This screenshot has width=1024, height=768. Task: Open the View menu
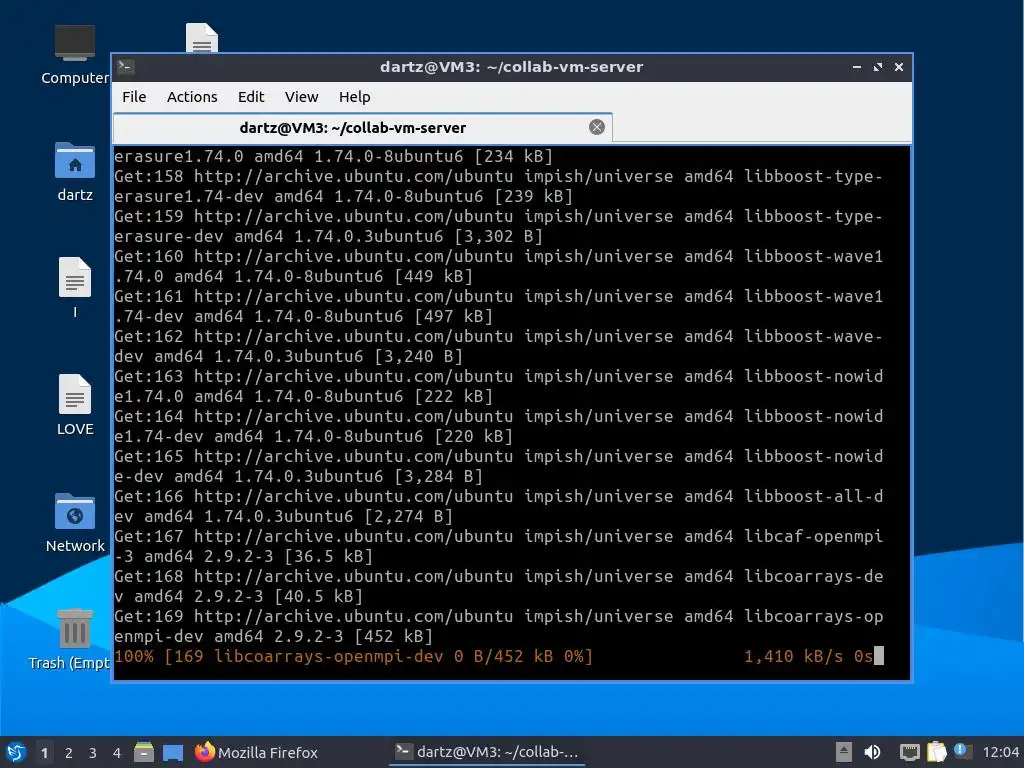301,97
